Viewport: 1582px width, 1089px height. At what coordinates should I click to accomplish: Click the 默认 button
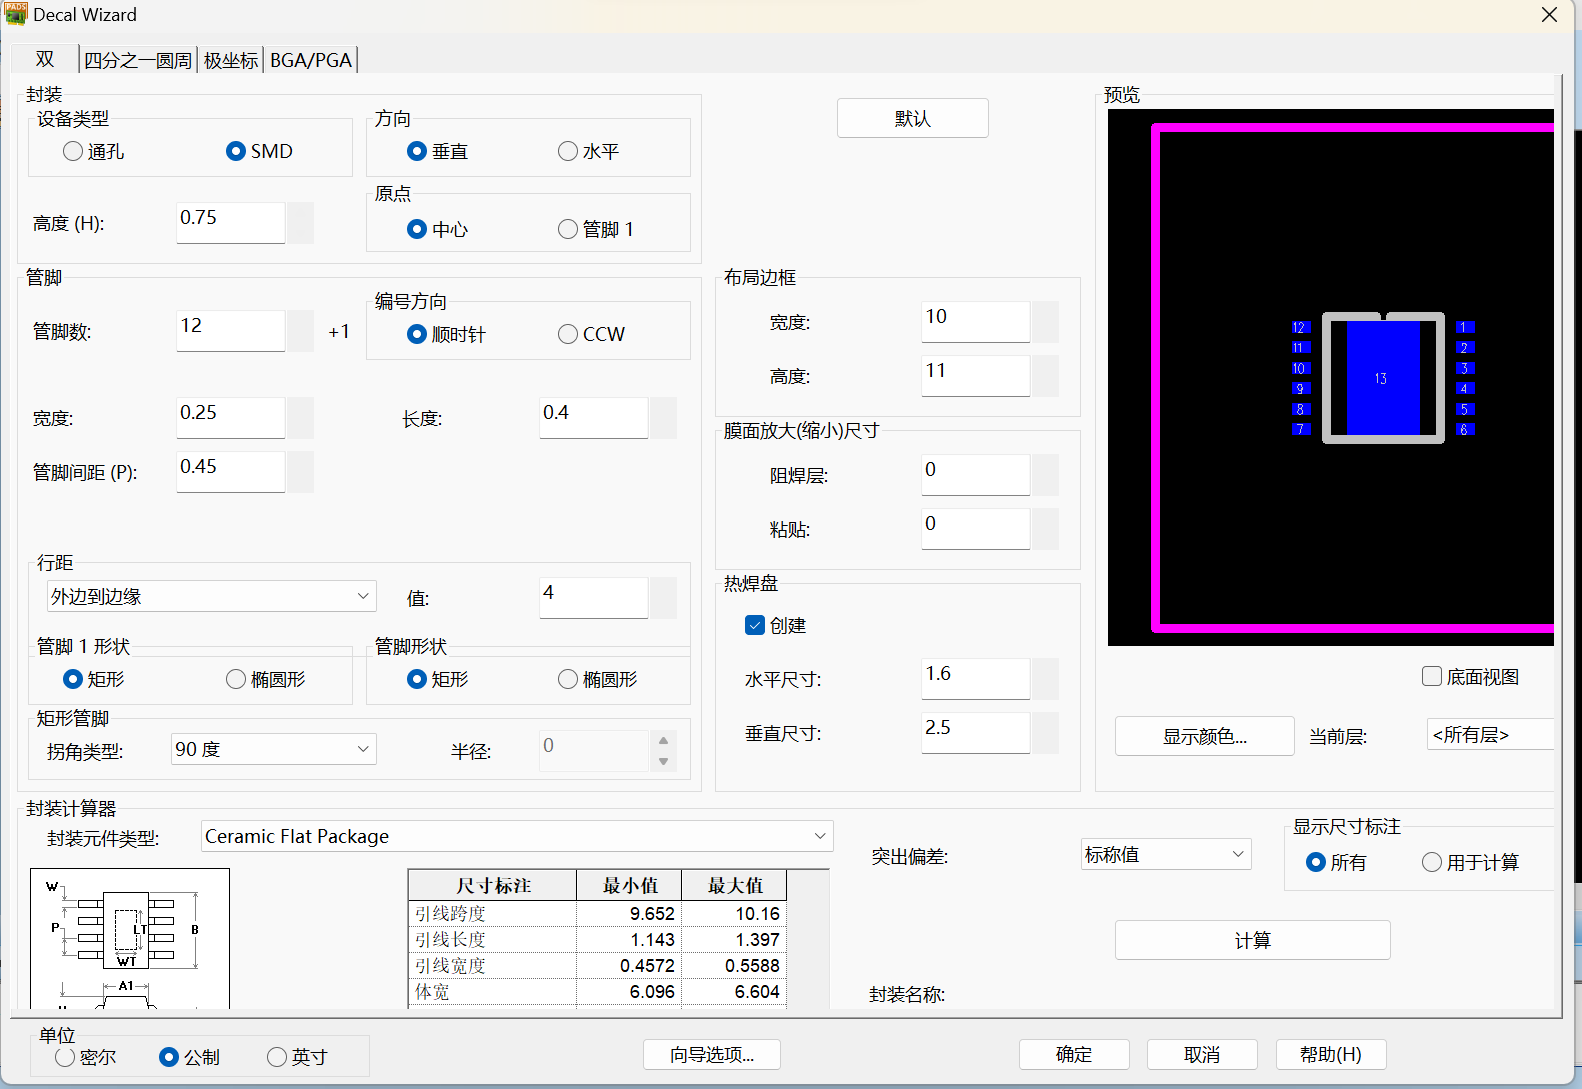913,118
